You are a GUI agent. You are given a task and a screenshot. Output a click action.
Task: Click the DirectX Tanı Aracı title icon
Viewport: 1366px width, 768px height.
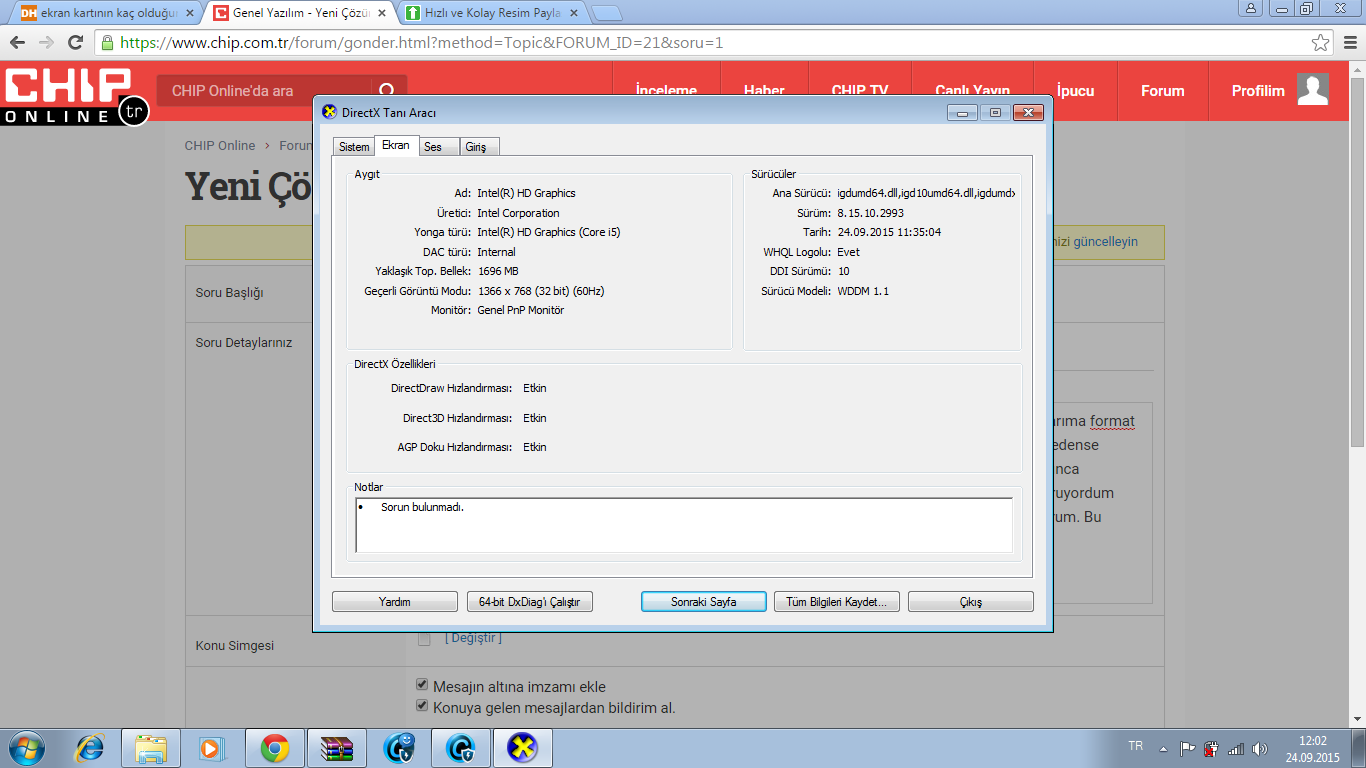tap(330, 112)
